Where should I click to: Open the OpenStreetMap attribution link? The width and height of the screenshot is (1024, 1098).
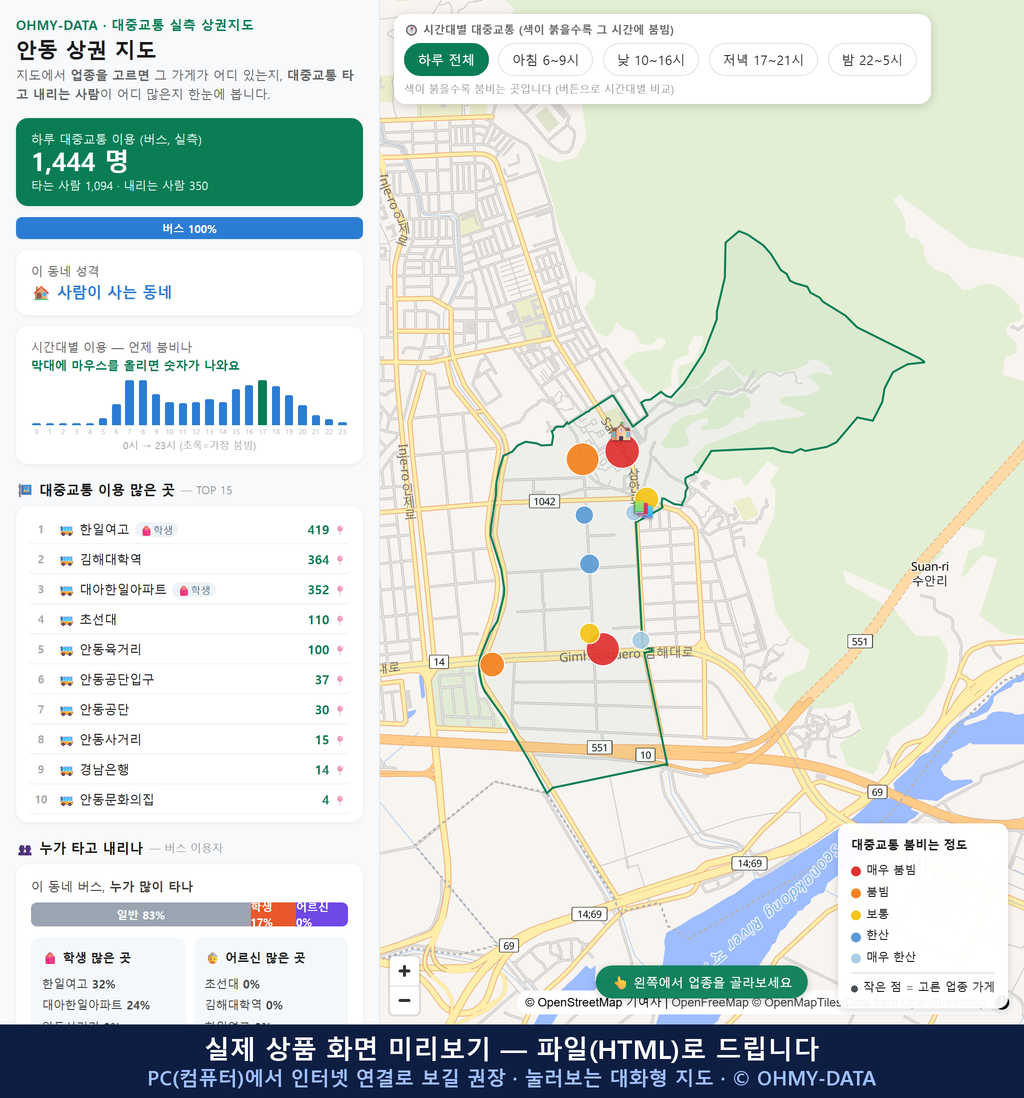point(574,1003)
